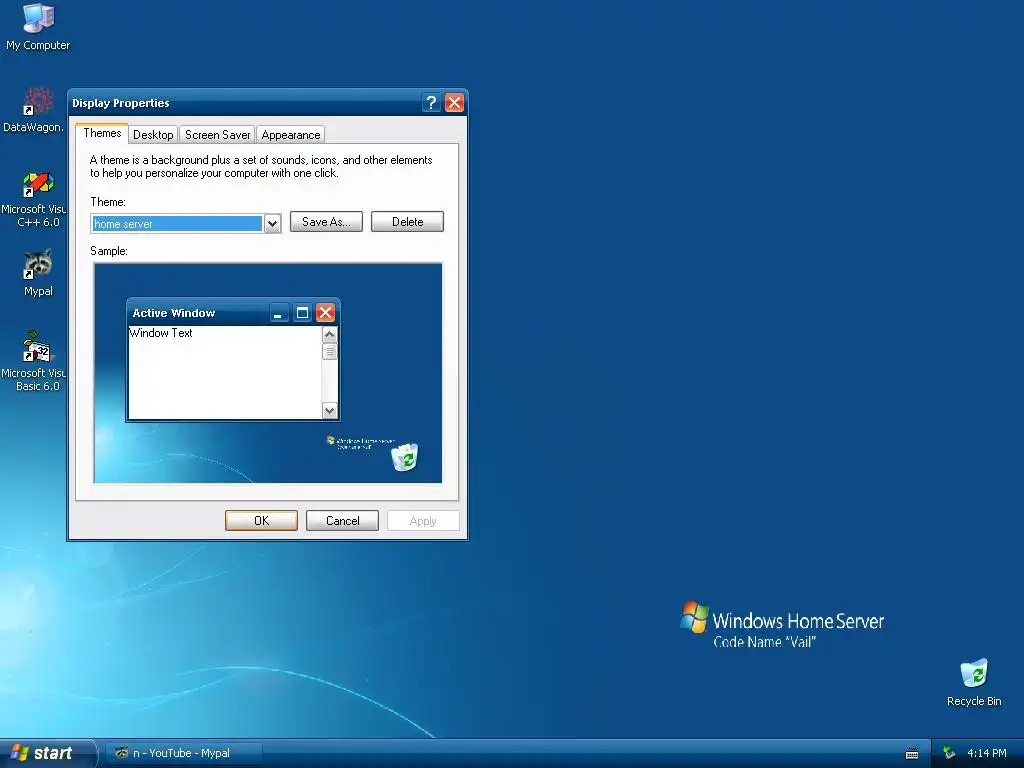Open the My Computer desktop icon
Image resolution: width=1024 pixels, height=768 pixels.
pos(38,26)
